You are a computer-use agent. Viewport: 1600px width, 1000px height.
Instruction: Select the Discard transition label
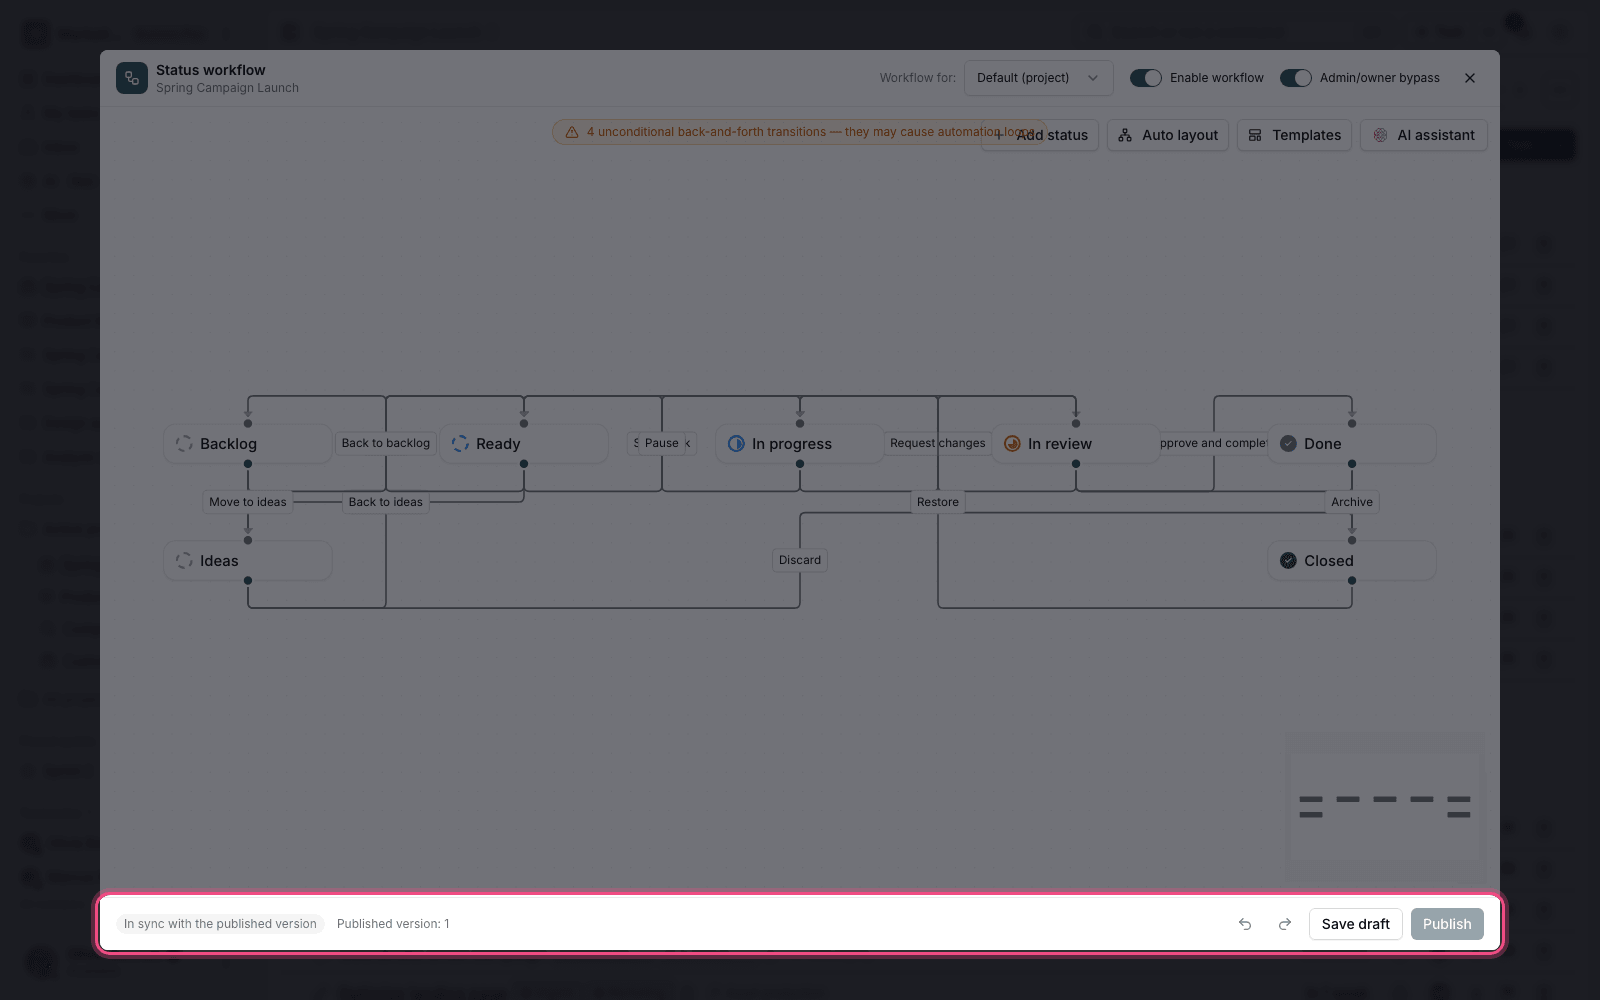800,560
